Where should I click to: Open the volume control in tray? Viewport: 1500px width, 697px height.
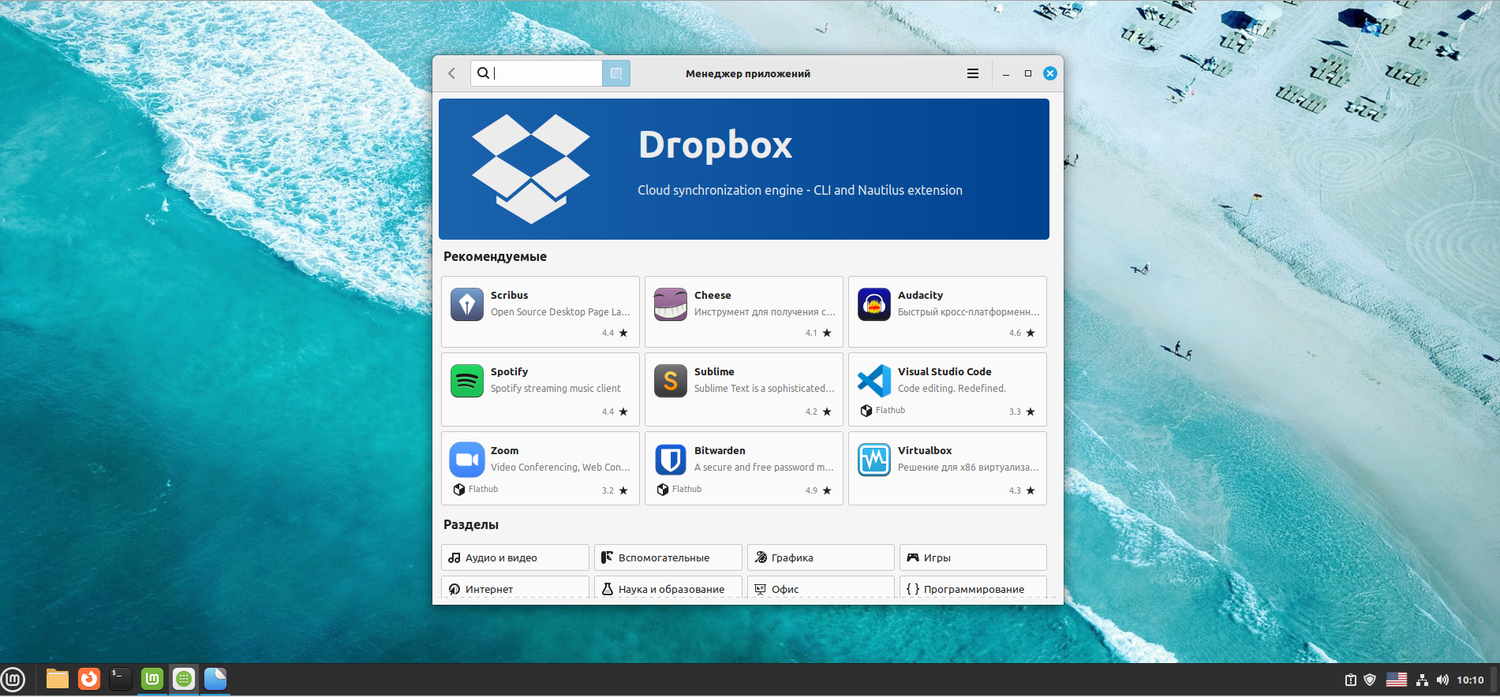1441,680
